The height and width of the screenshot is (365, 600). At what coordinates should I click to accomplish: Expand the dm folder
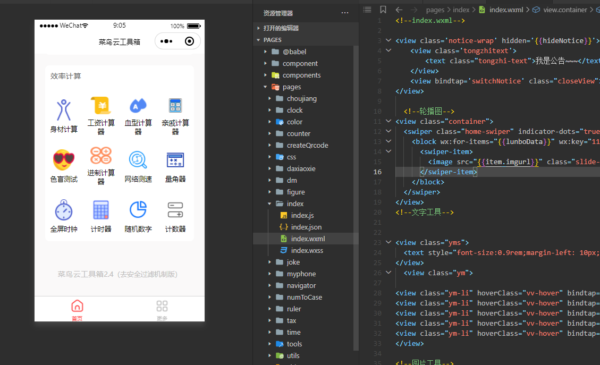[270, 180]
